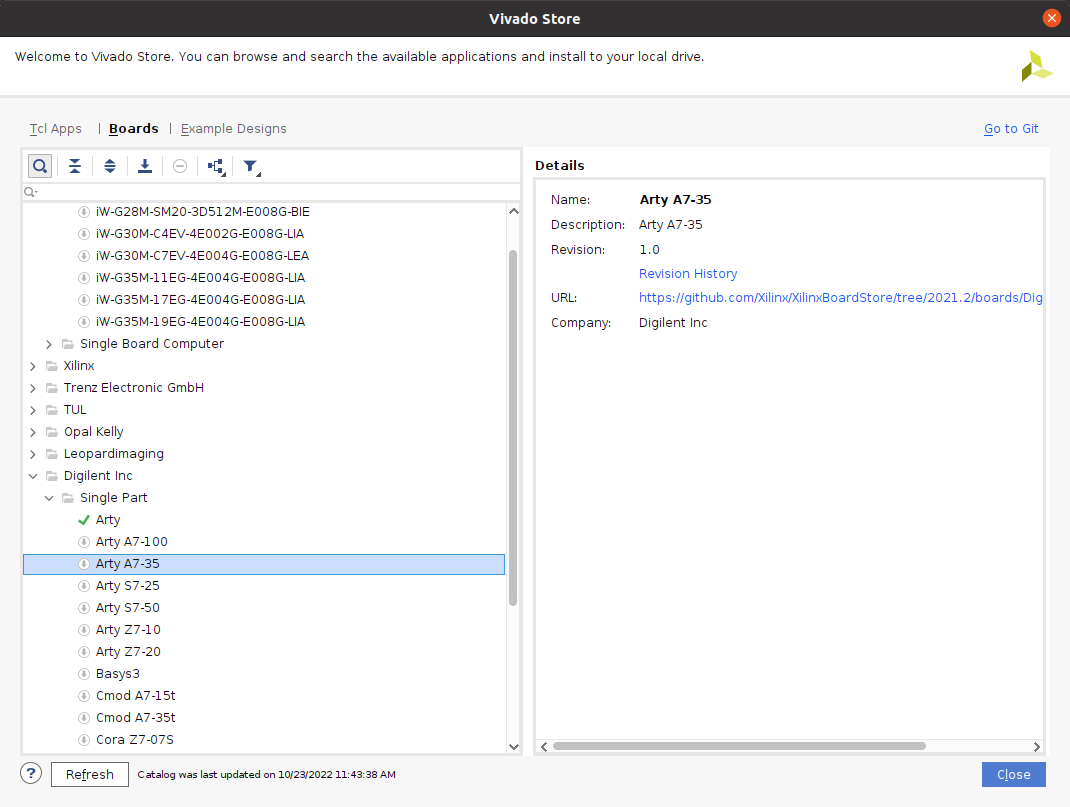Expand the Xilinx vendor folder
Viewport: 1070px width, 807px height.
click(x=33, y=366)
